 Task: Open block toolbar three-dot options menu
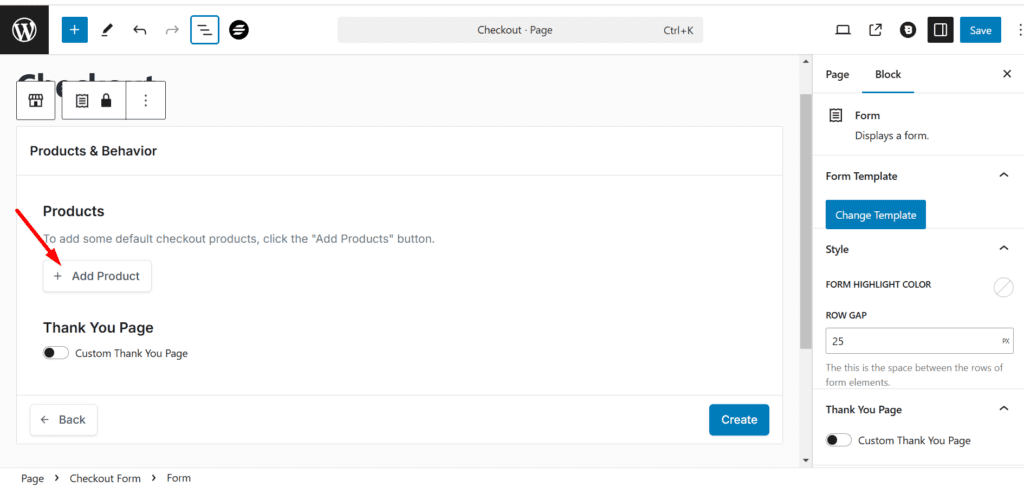pos(146,100)
